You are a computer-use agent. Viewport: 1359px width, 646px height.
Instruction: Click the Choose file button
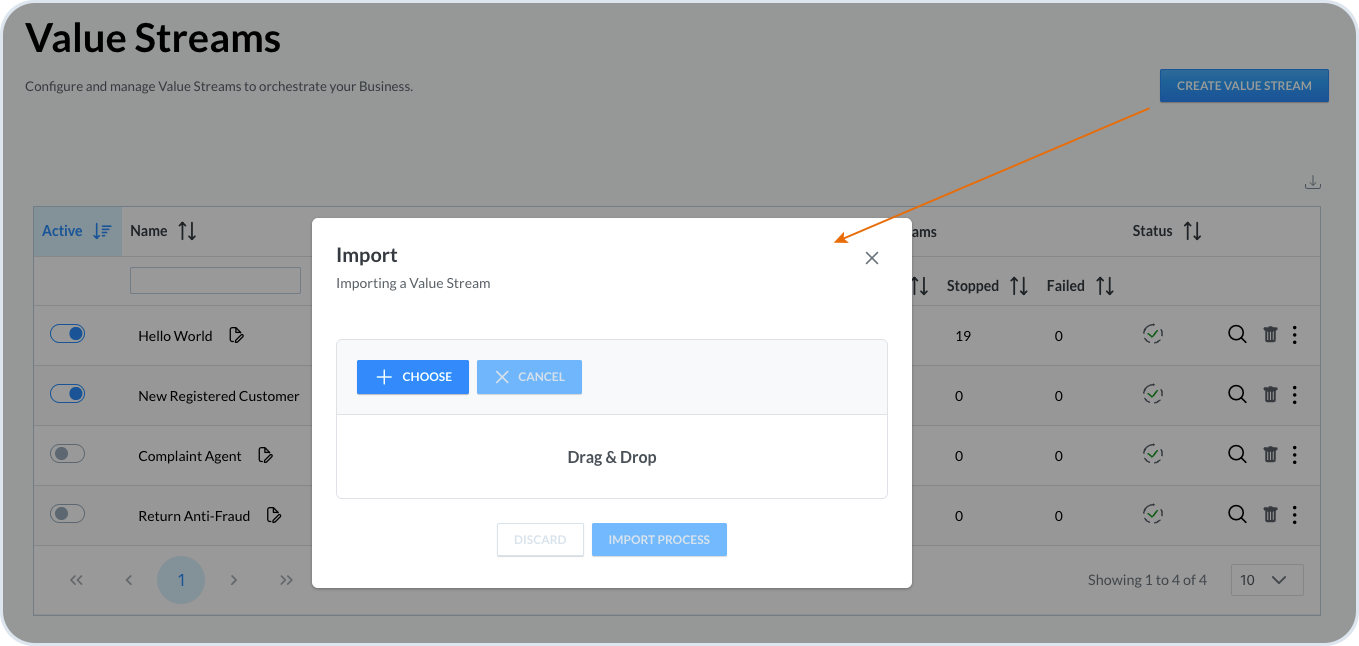point(412,377)
